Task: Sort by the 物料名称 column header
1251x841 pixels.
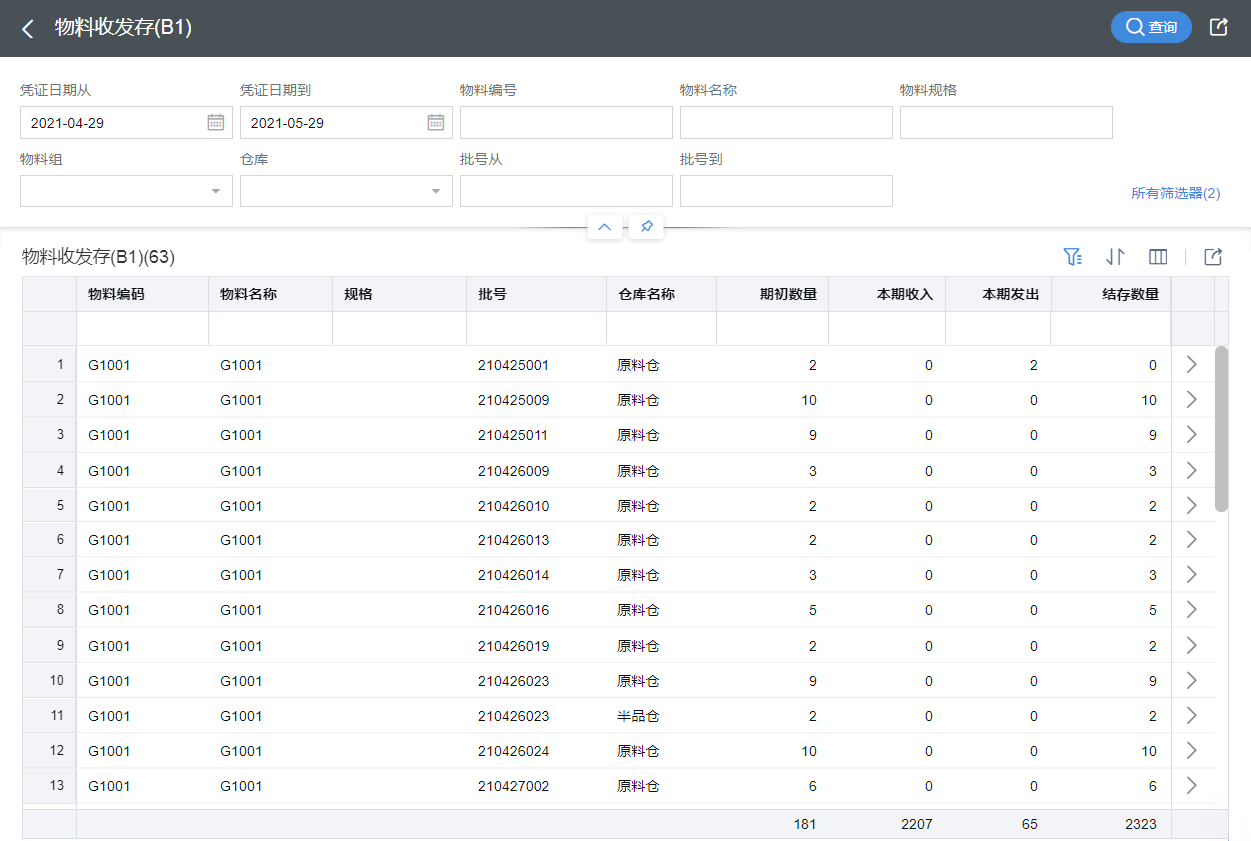Action: pos(270,294)
